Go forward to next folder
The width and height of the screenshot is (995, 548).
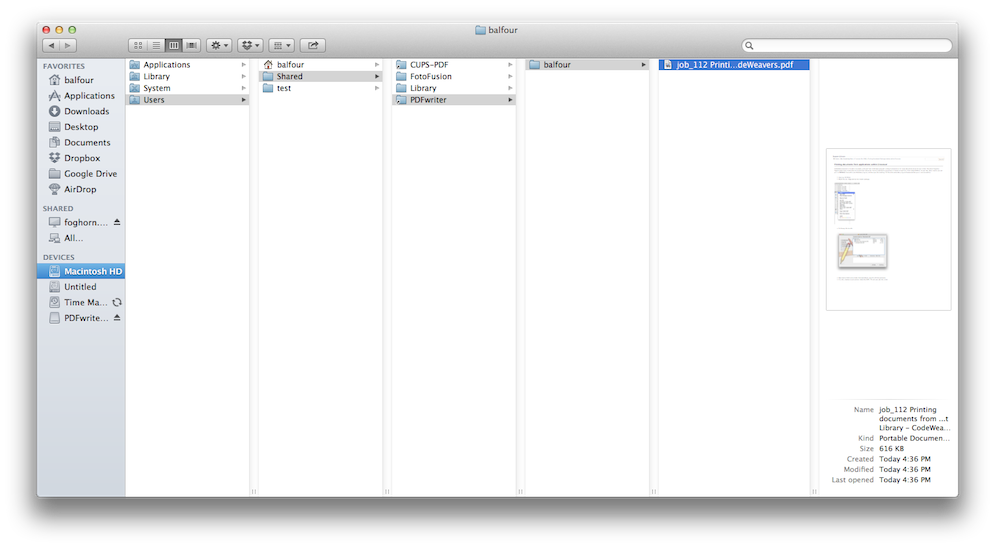click(x=68, y=46)
